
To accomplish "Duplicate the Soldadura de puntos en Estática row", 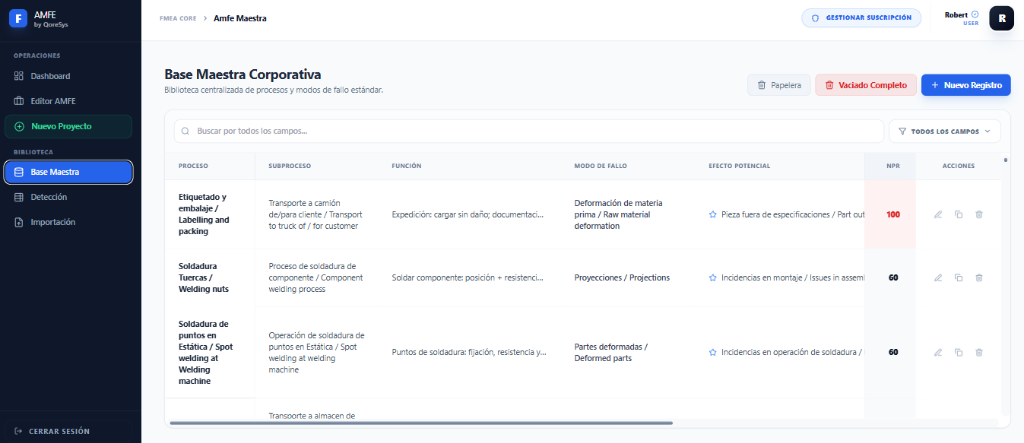I will pyautogui.click(x=958, y=352).
